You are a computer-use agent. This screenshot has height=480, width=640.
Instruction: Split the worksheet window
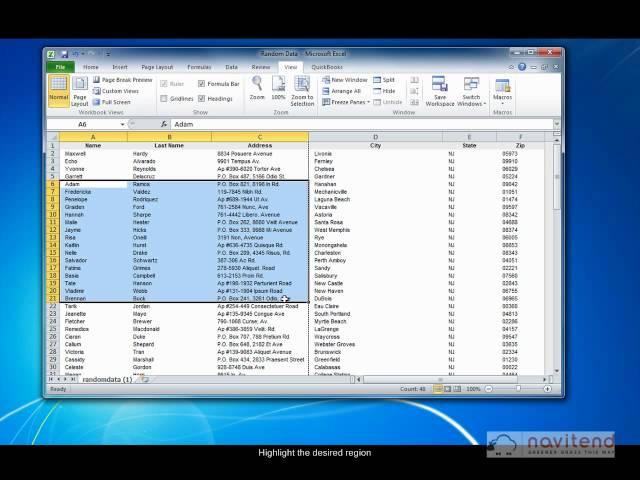(x=384, y=80)
